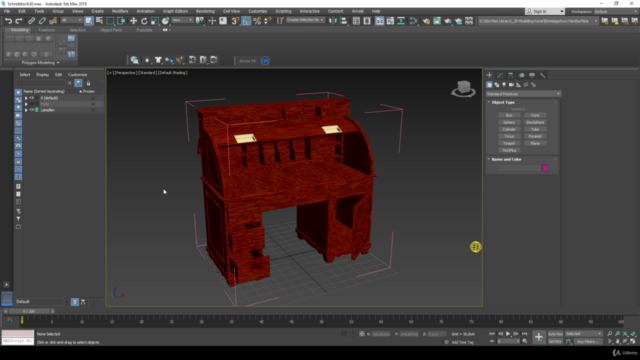Select the Bind to Space Warp tool
Viewport: 640px width, 360px height.
coord(53,21)
